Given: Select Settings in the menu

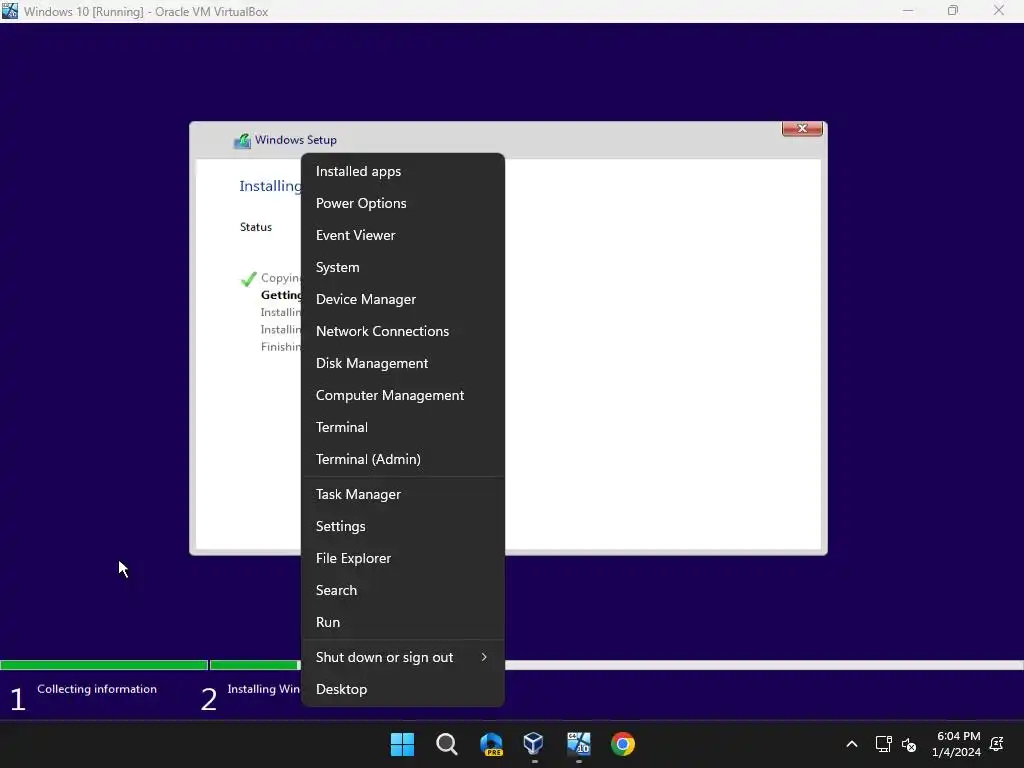Looking at the screenshot, I should [403, 527].
